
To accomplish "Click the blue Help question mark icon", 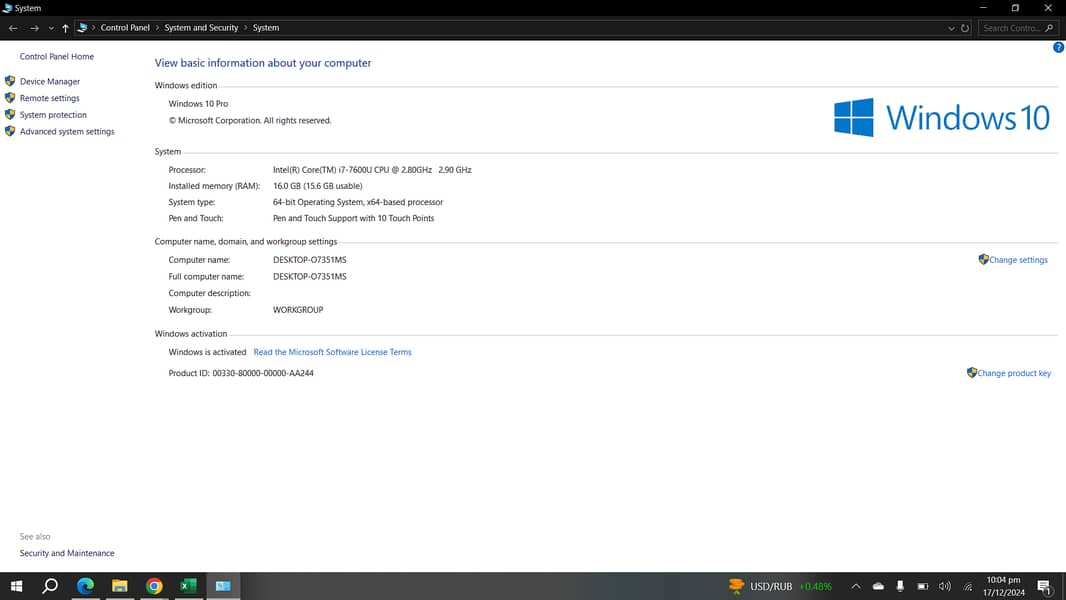I will (x=1058, y=47).
